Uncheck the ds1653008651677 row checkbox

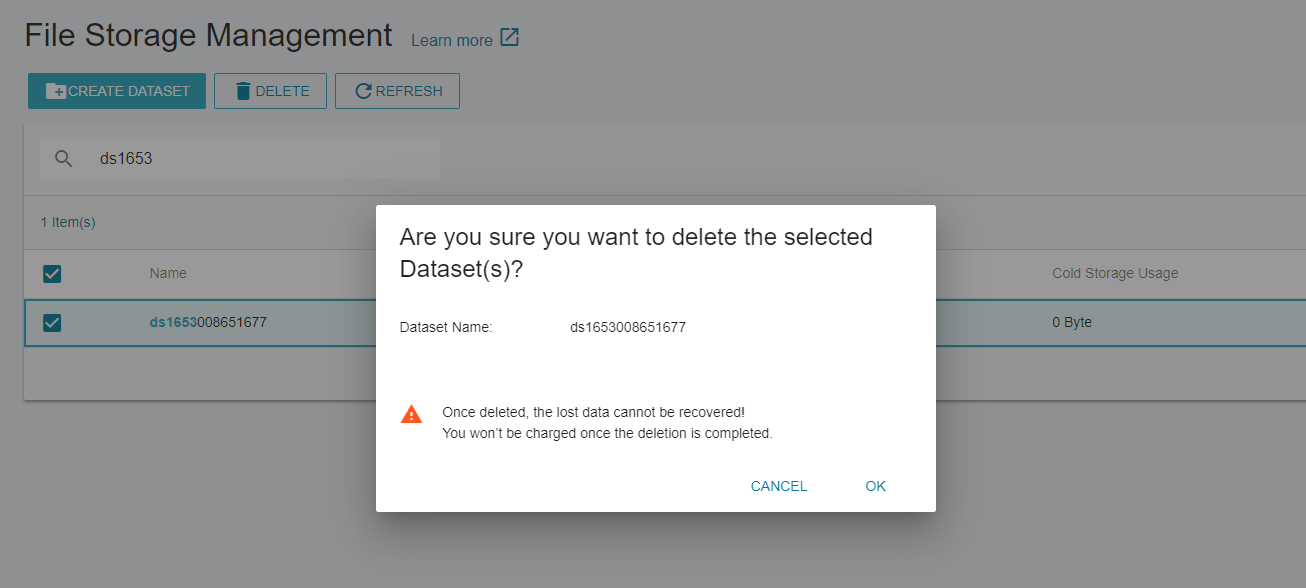tap(52, 323)
